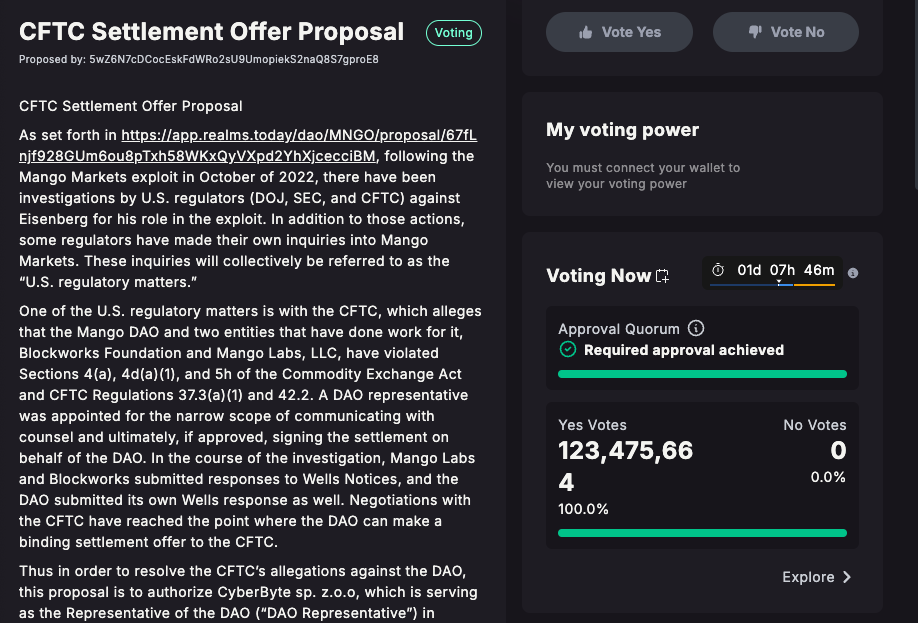
Task: Click the thumbs-down icon on Vote No
Action: [755, 32]
